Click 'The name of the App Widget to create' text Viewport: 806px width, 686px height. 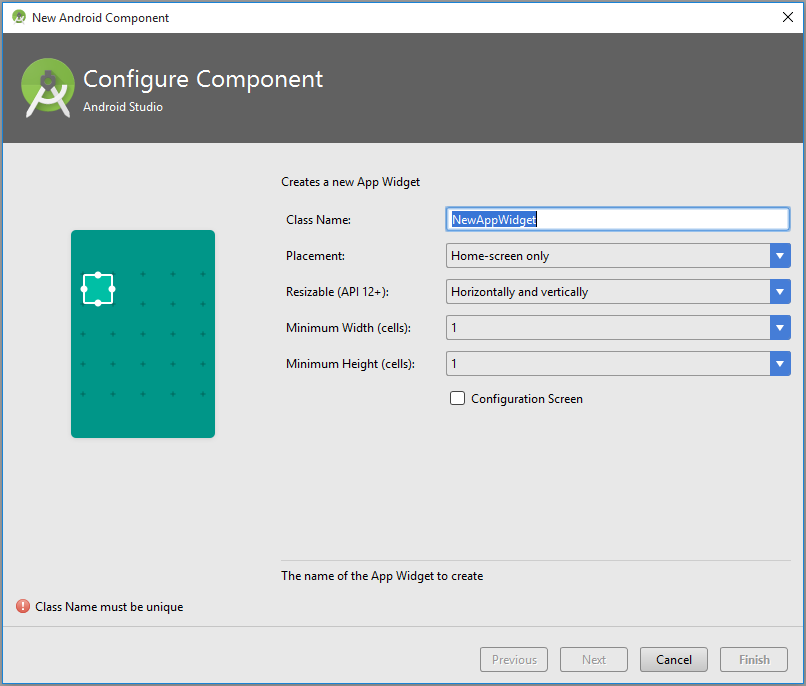coord(382,576)
